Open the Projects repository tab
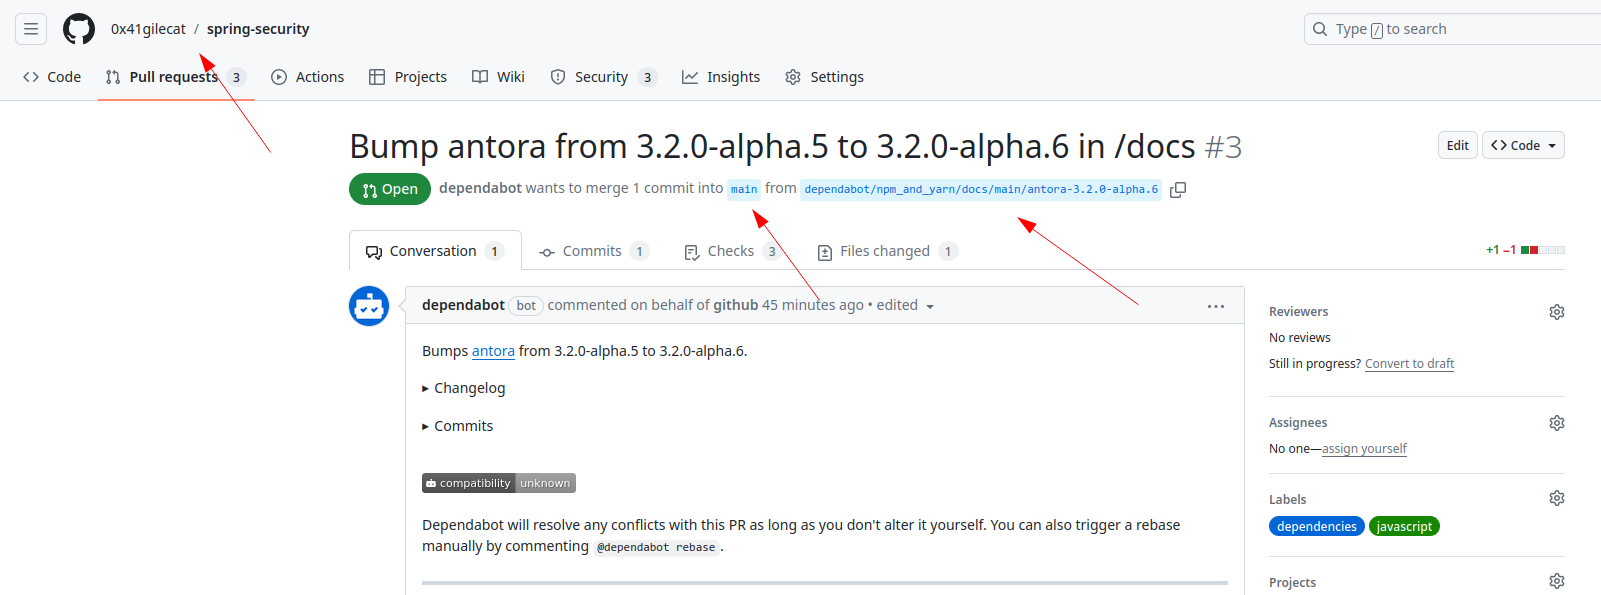This screenshot has height=595, width=1601. (x=408, y=77)
